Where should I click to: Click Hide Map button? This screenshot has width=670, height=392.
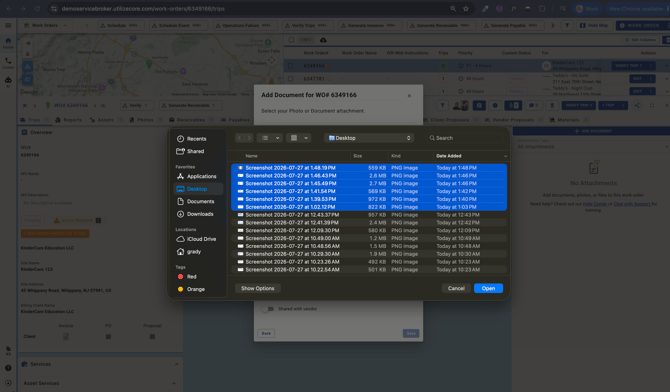pos(594,26)
